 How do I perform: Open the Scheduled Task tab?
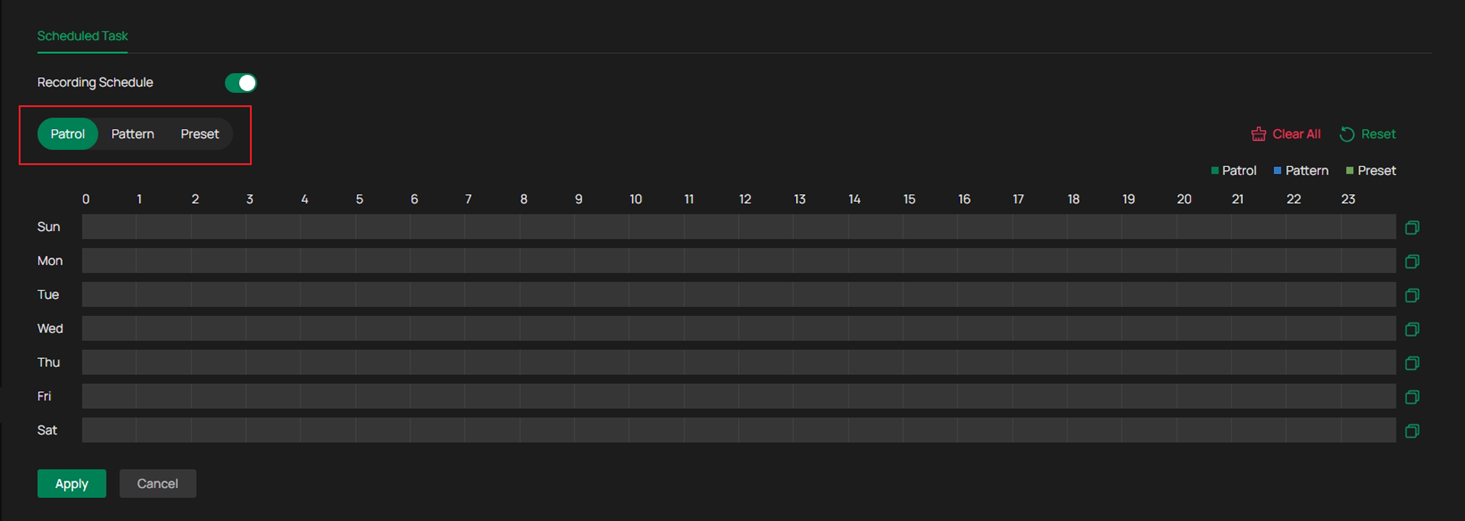point(83,36)
